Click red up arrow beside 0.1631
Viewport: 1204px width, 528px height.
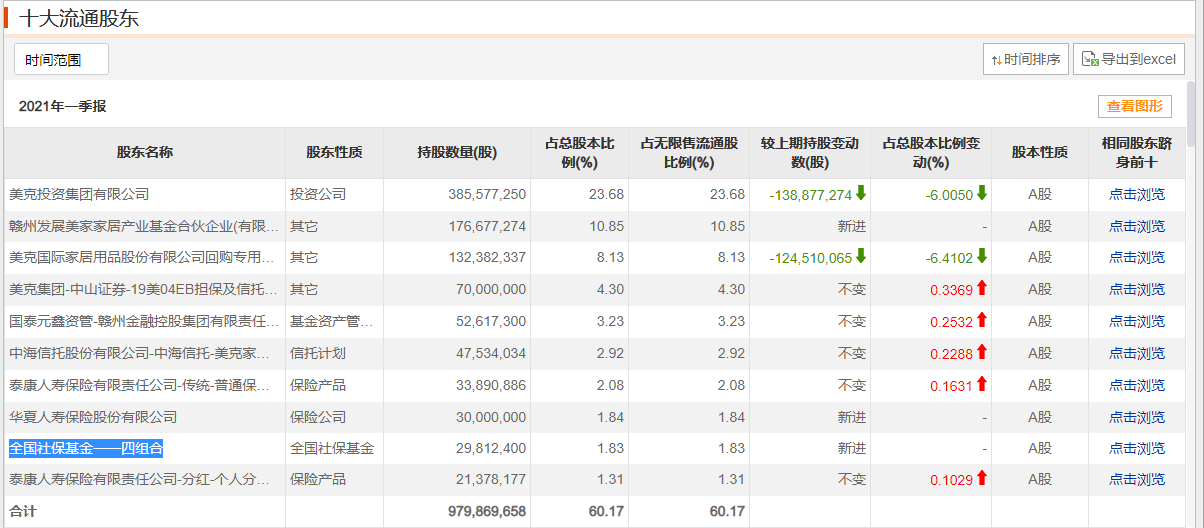(982, 384)
